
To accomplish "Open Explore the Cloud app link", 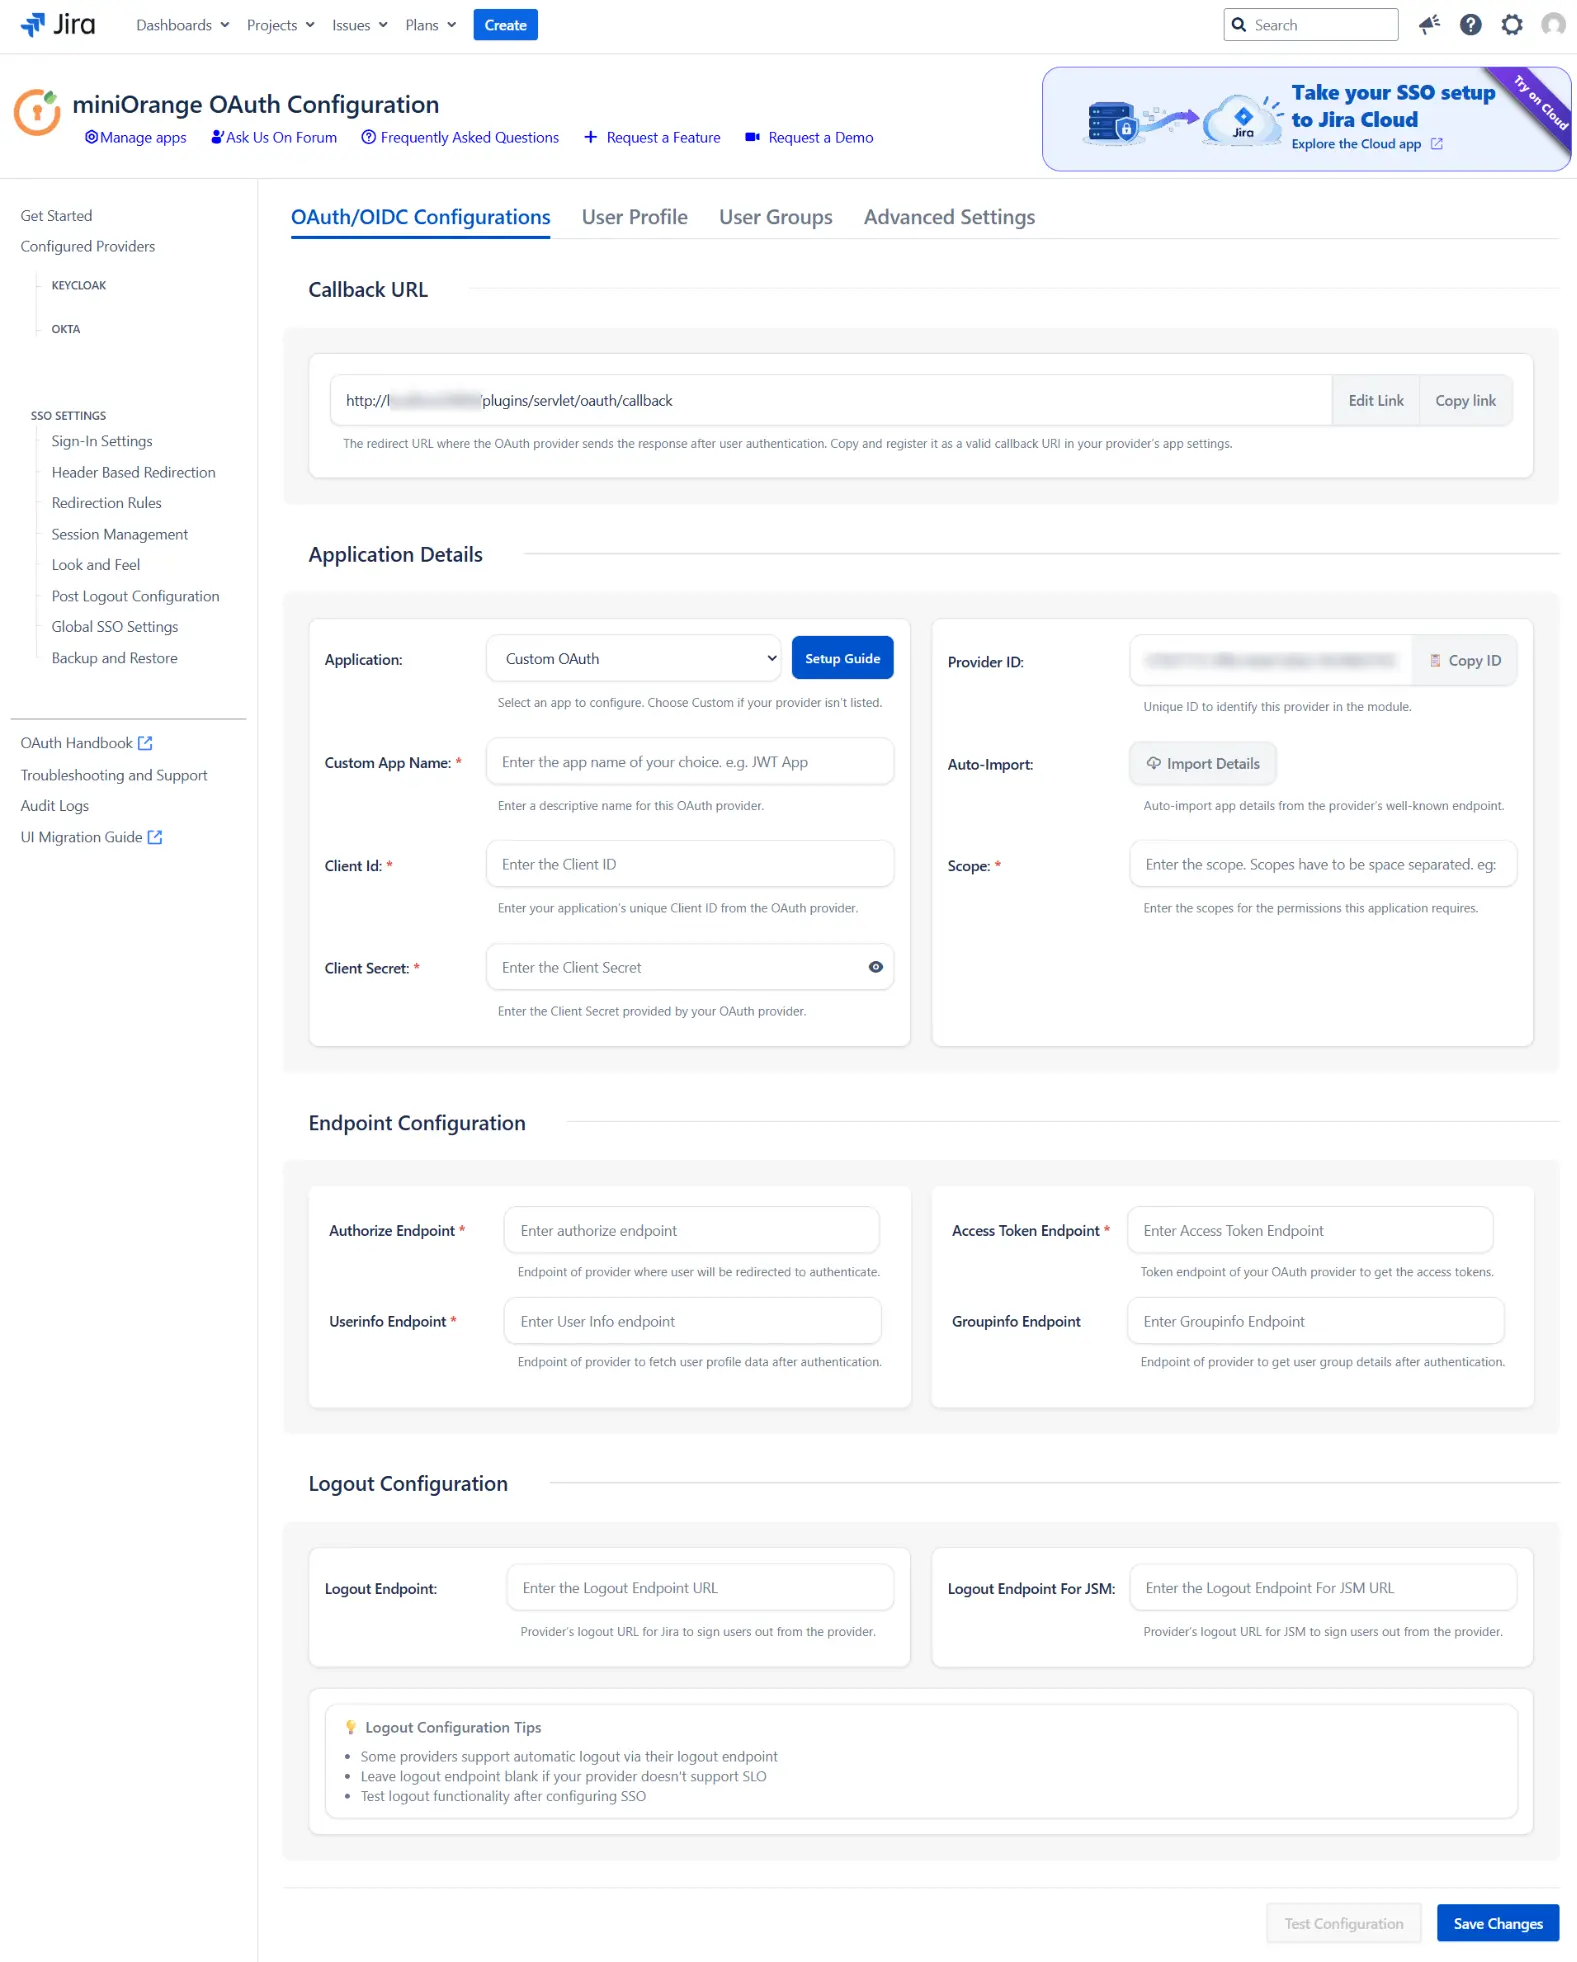I will pos(1366,144).
